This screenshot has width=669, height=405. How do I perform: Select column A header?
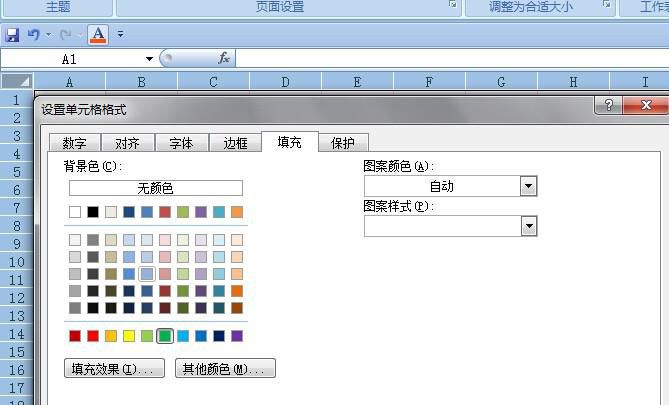click(70, 81)
